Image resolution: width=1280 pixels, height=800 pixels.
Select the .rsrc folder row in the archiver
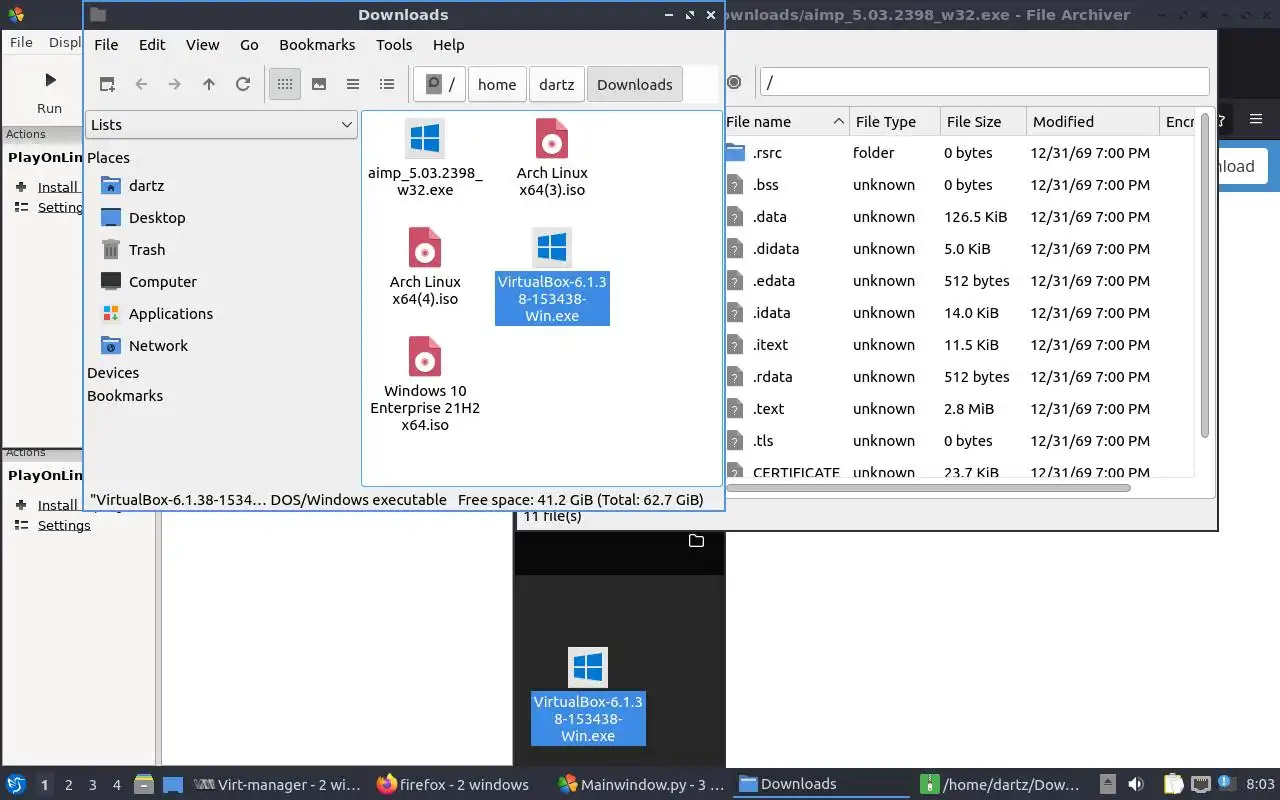click(960, 153)
